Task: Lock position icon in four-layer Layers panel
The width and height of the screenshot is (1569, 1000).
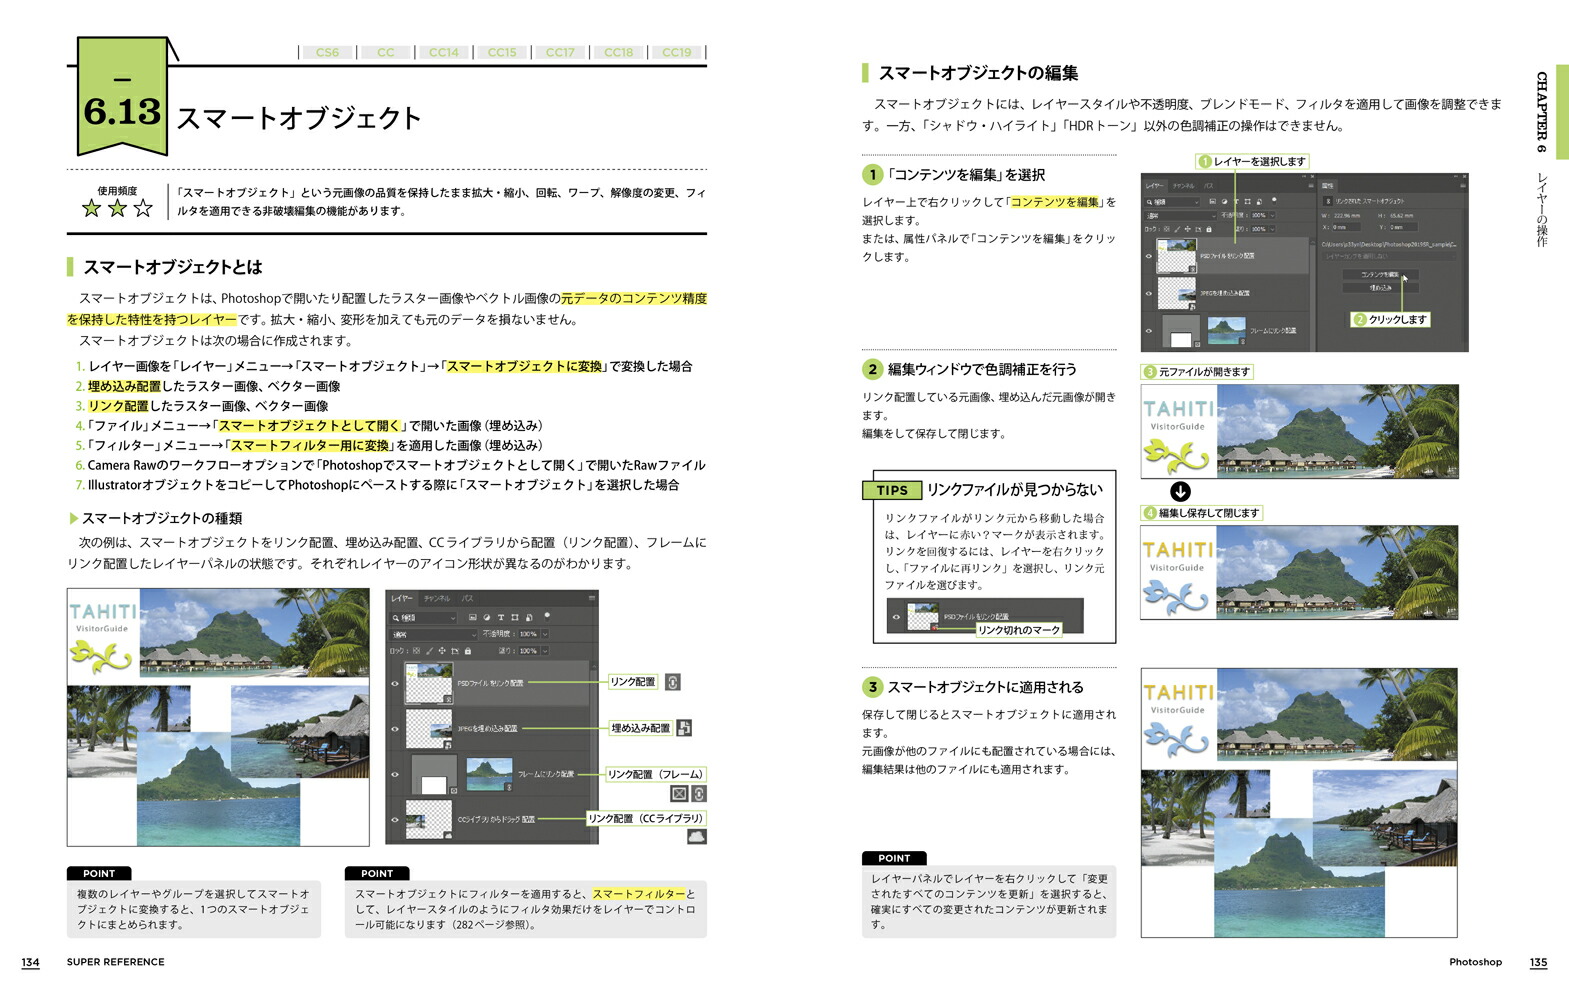Action: (x=442, y=651)
